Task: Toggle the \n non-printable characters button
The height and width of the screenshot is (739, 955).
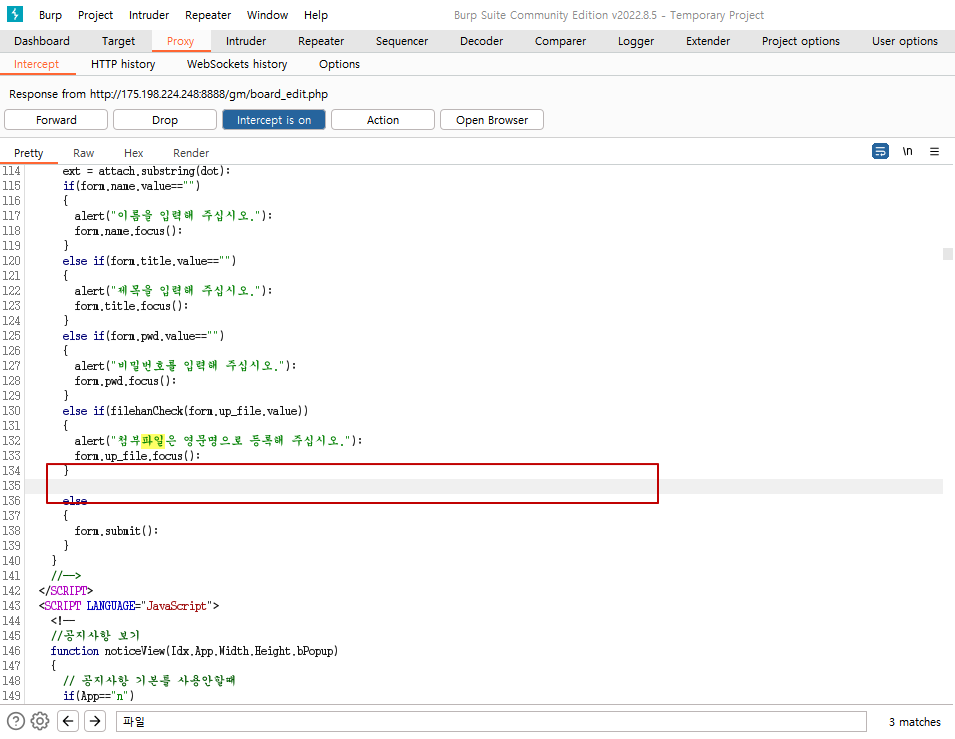Action: point(907,151)
